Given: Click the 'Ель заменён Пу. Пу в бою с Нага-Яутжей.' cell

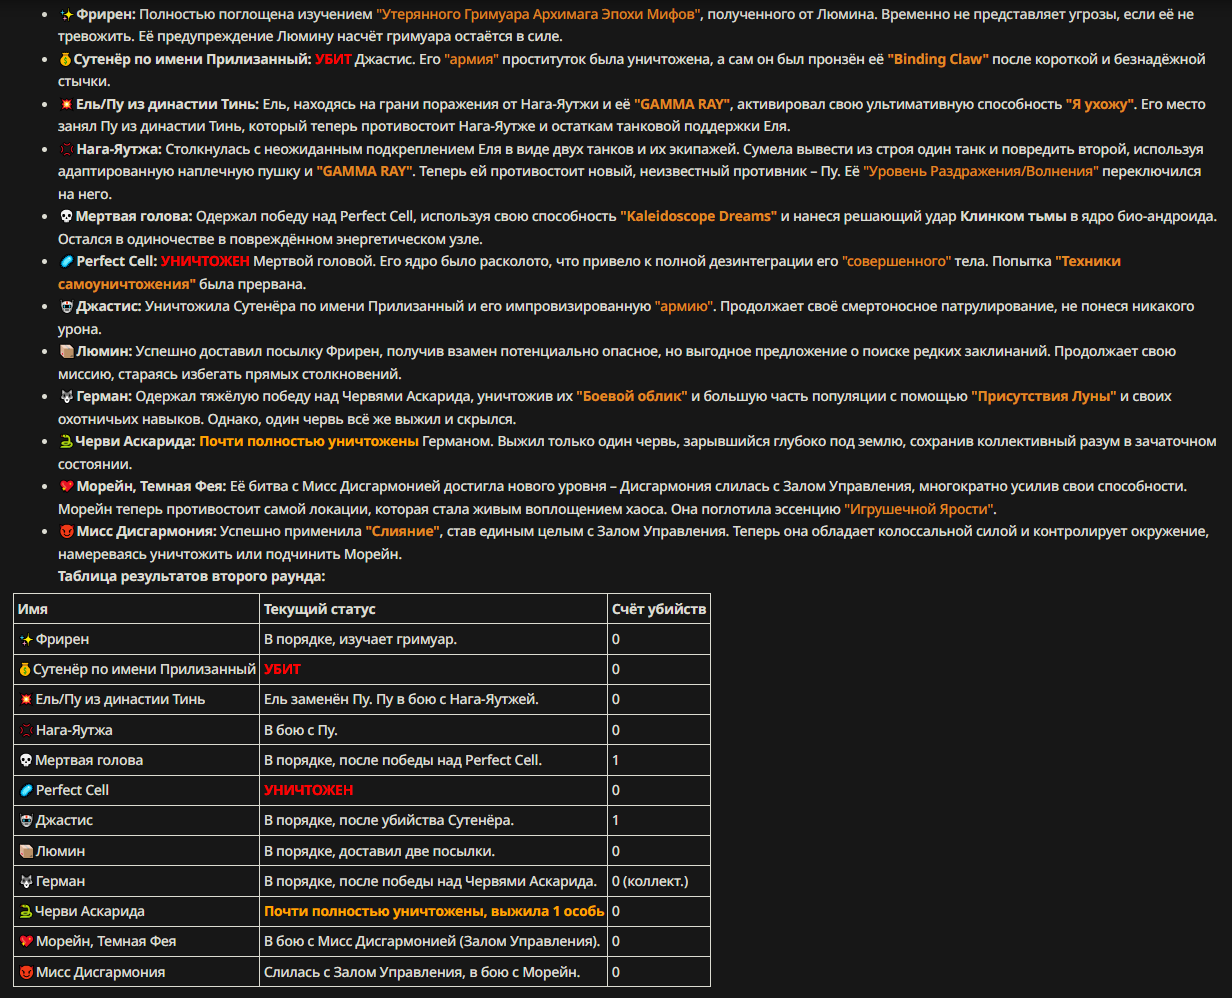Looking at the screenshot, I should click(433, 699).
